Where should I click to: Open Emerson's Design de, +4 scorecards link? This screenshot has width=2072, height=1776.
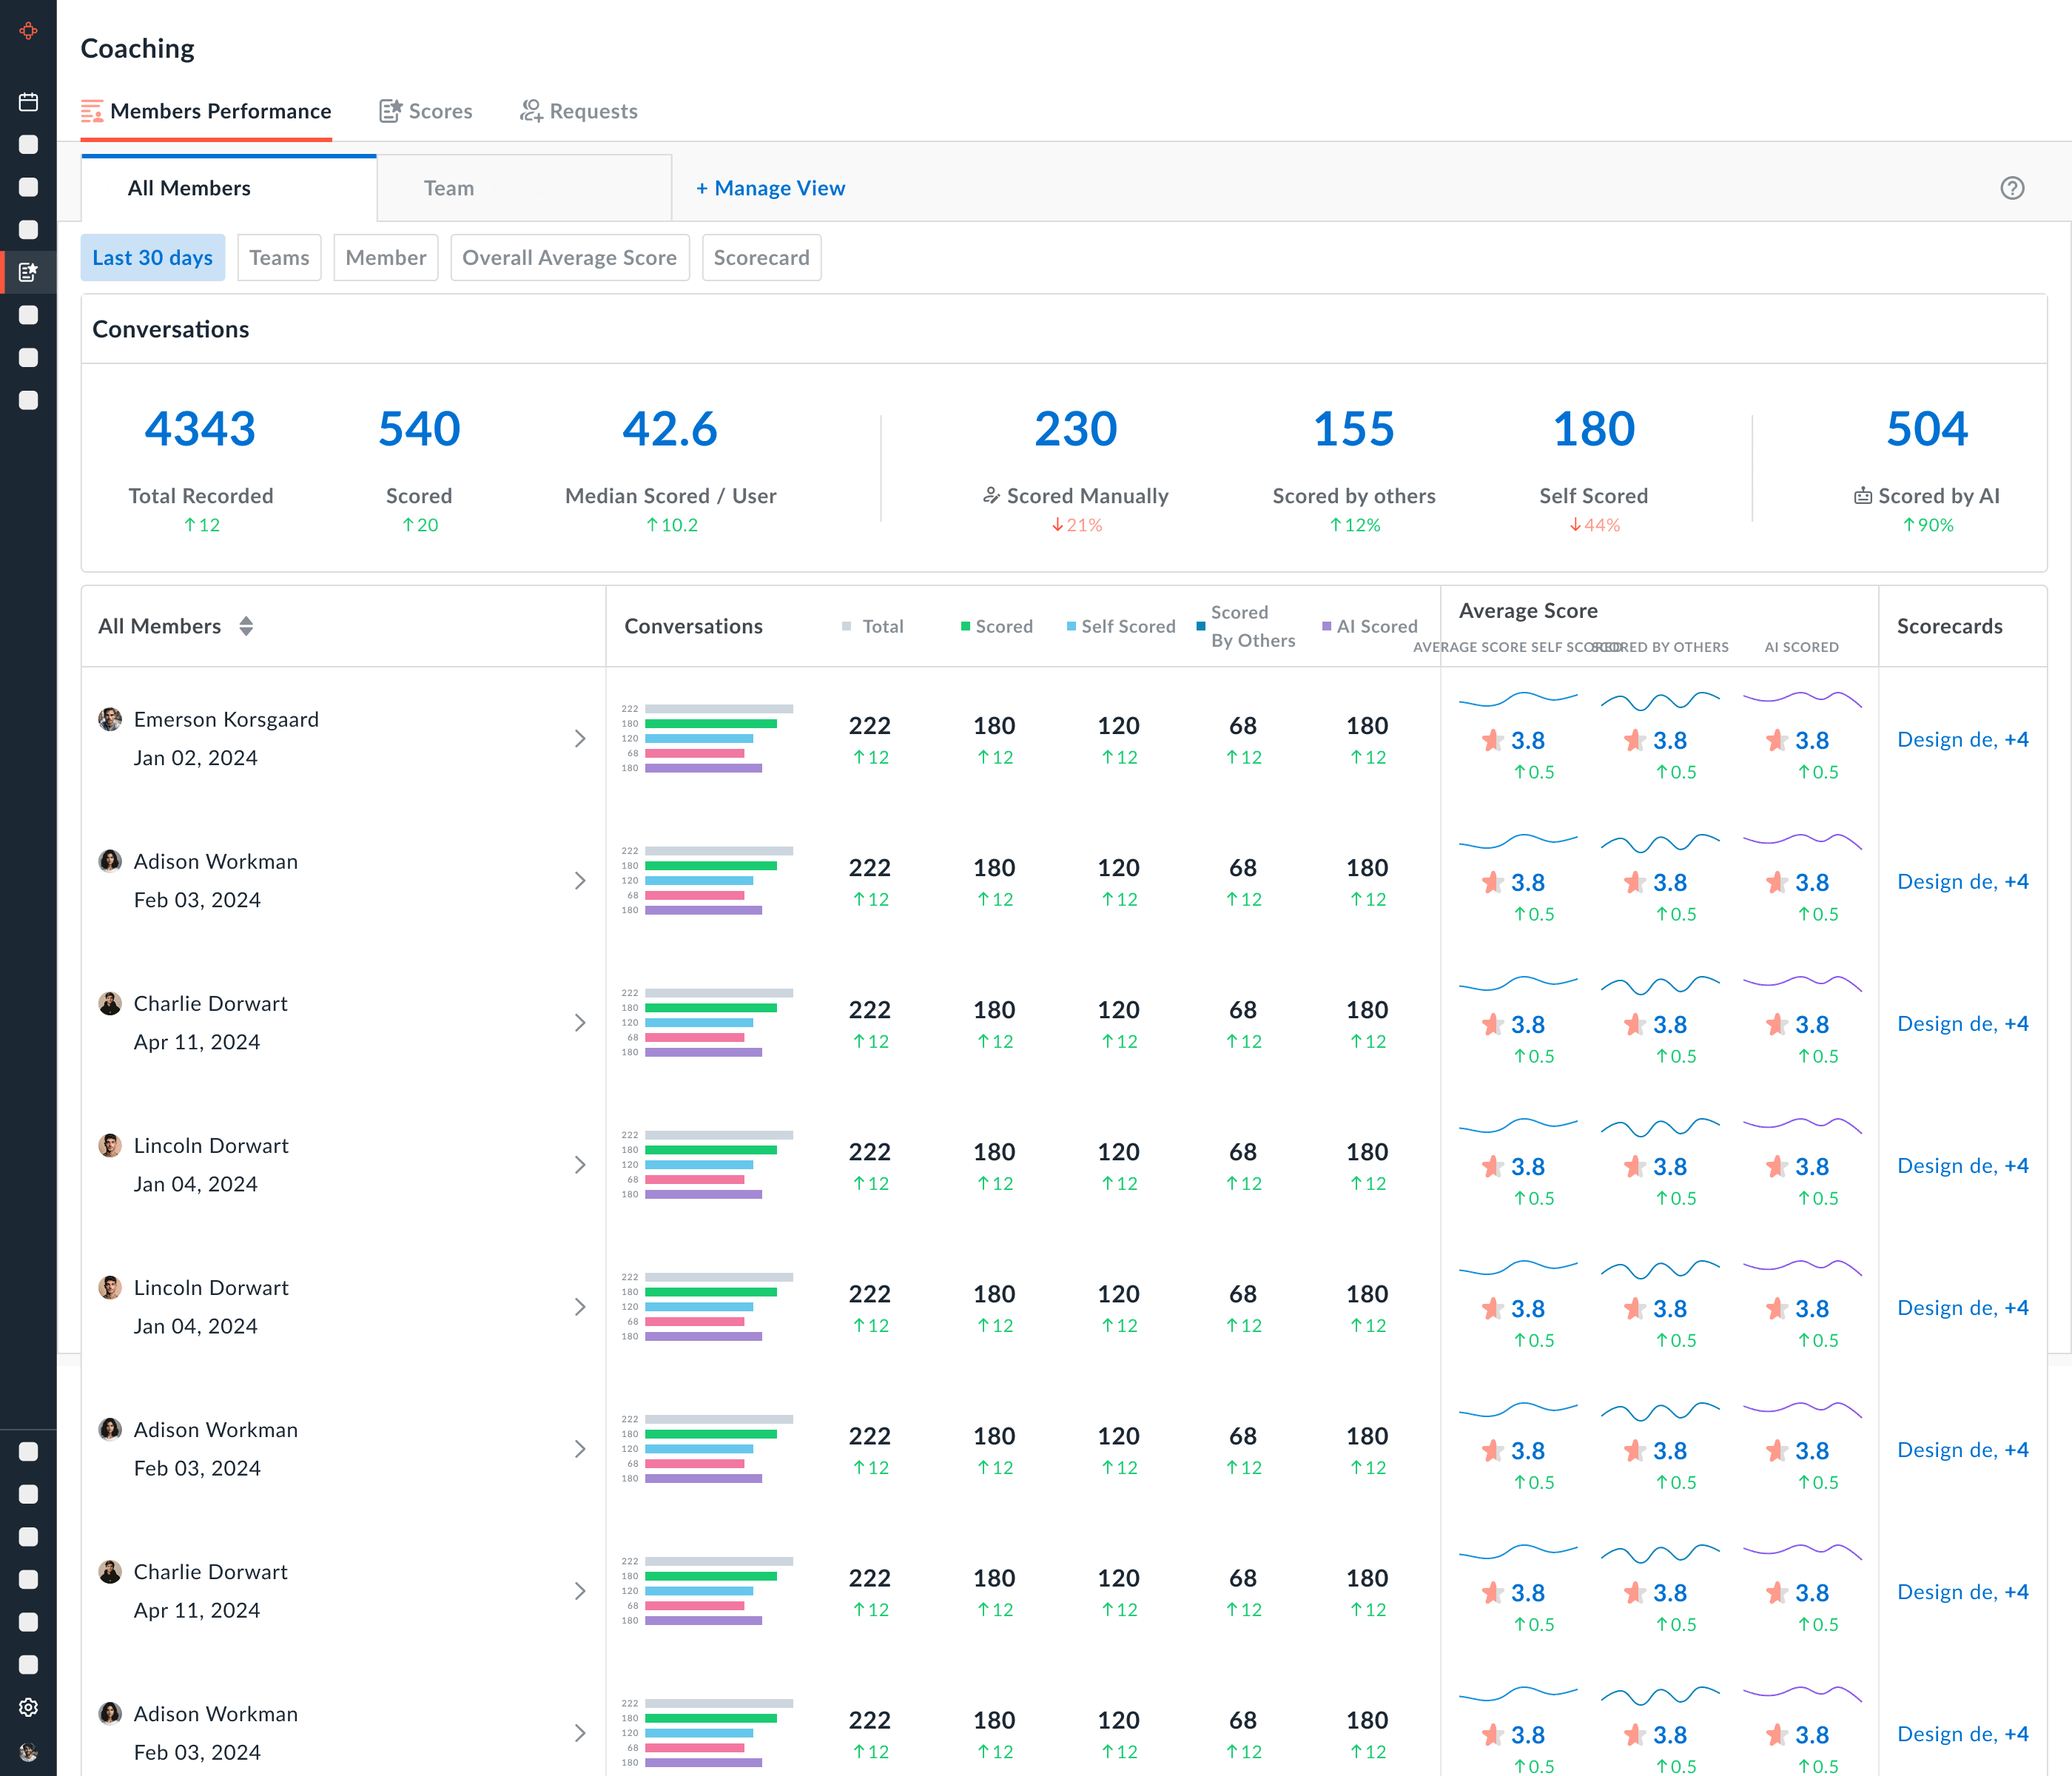(x=1962, y=740)
